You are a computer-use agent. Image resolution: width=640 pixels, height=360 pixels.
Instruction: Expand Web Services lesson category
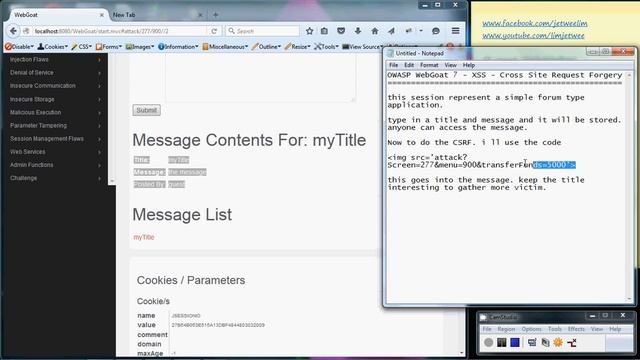click(56, 152)
